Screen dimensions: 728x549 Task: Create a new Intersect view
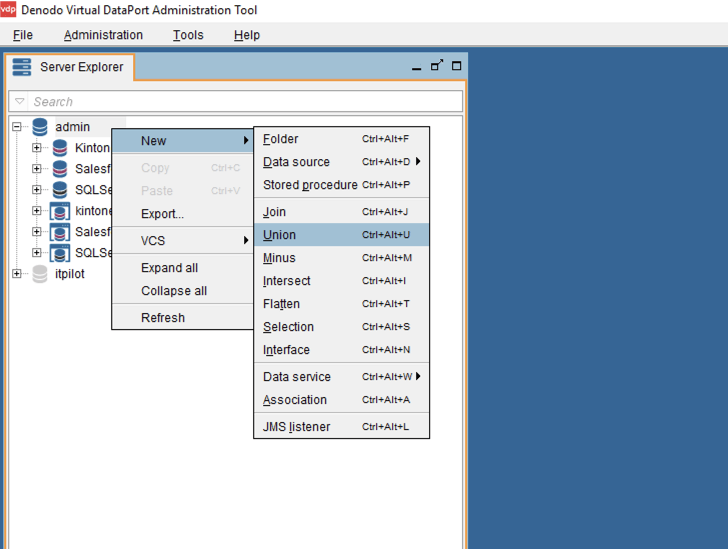(x=341, y=281)
